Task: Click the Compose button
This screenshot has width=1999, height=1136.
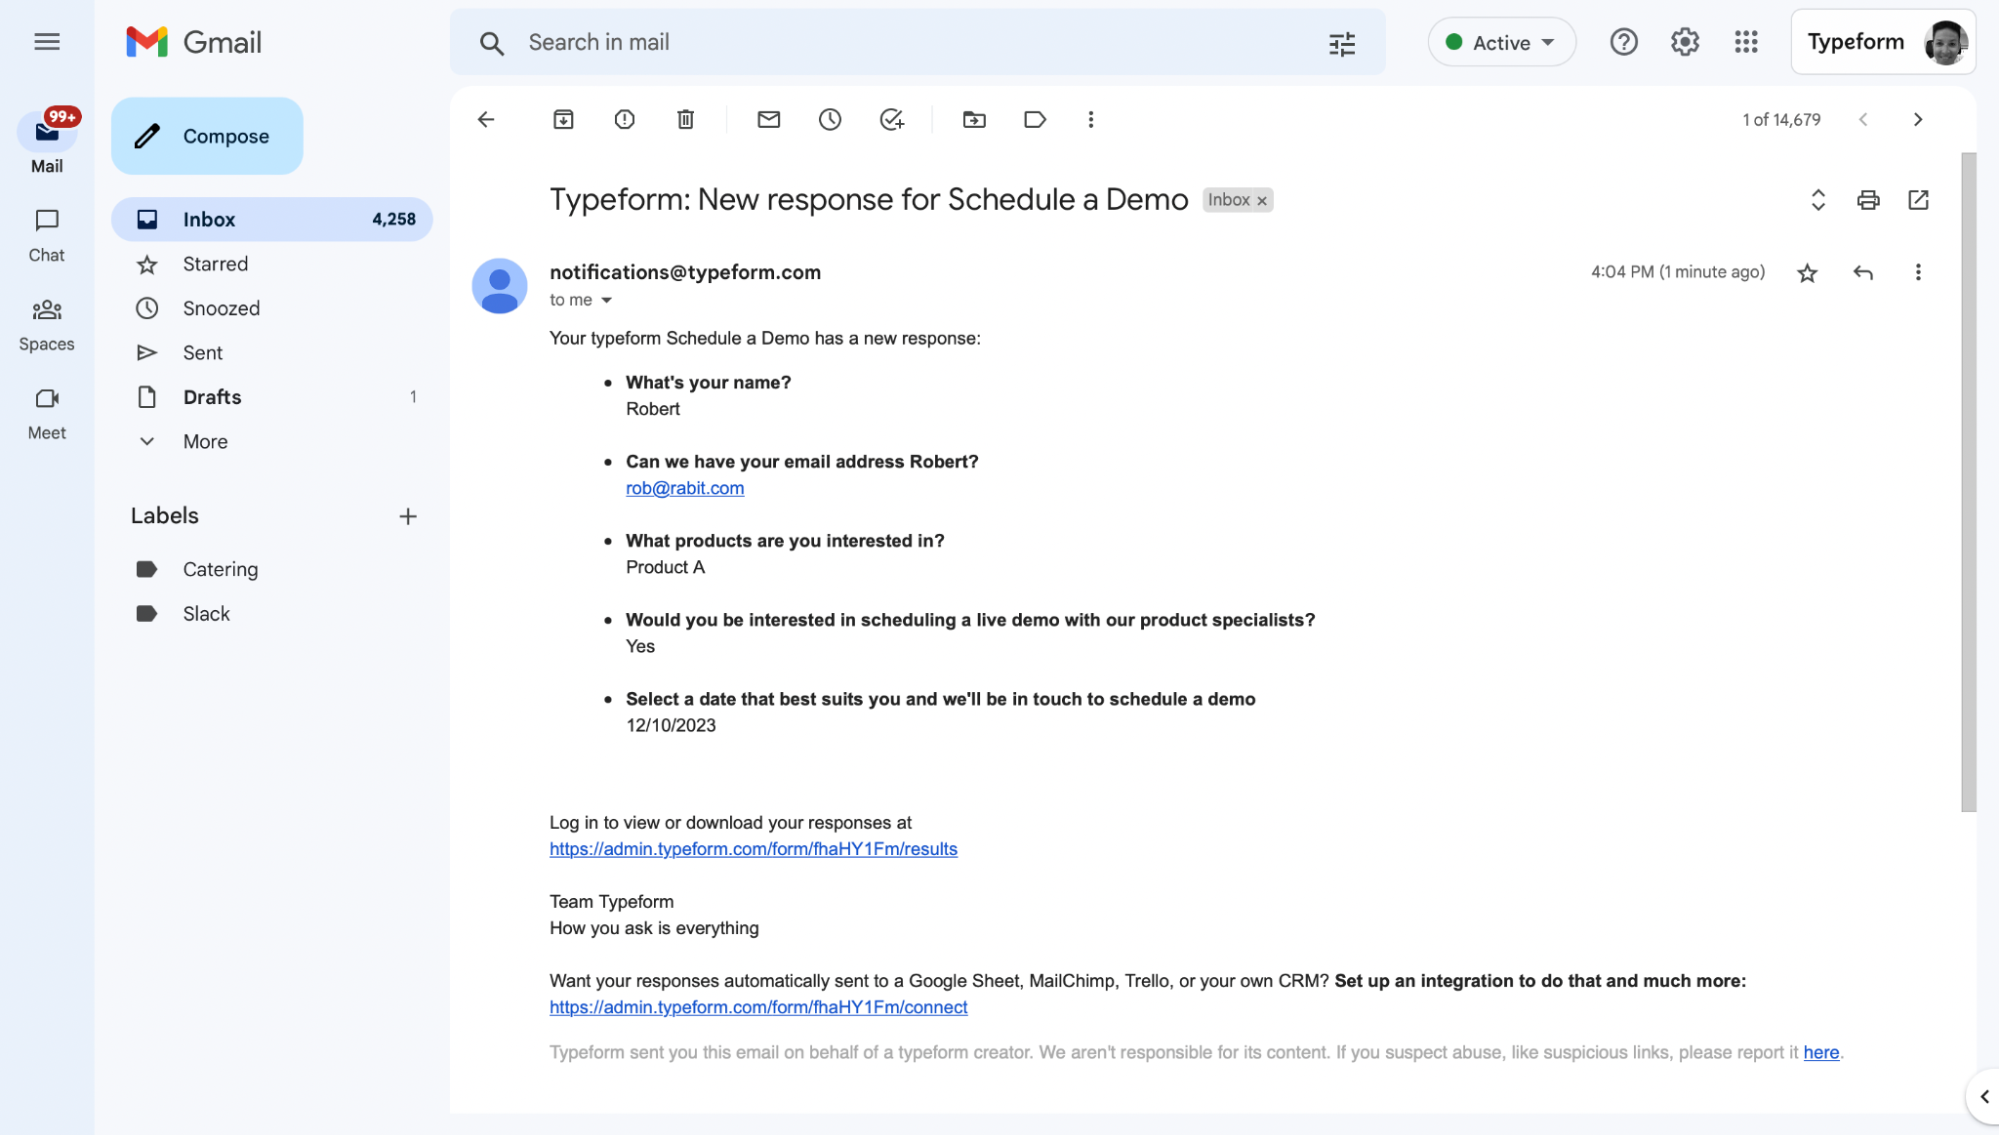Action: click(x=207, y=136)
